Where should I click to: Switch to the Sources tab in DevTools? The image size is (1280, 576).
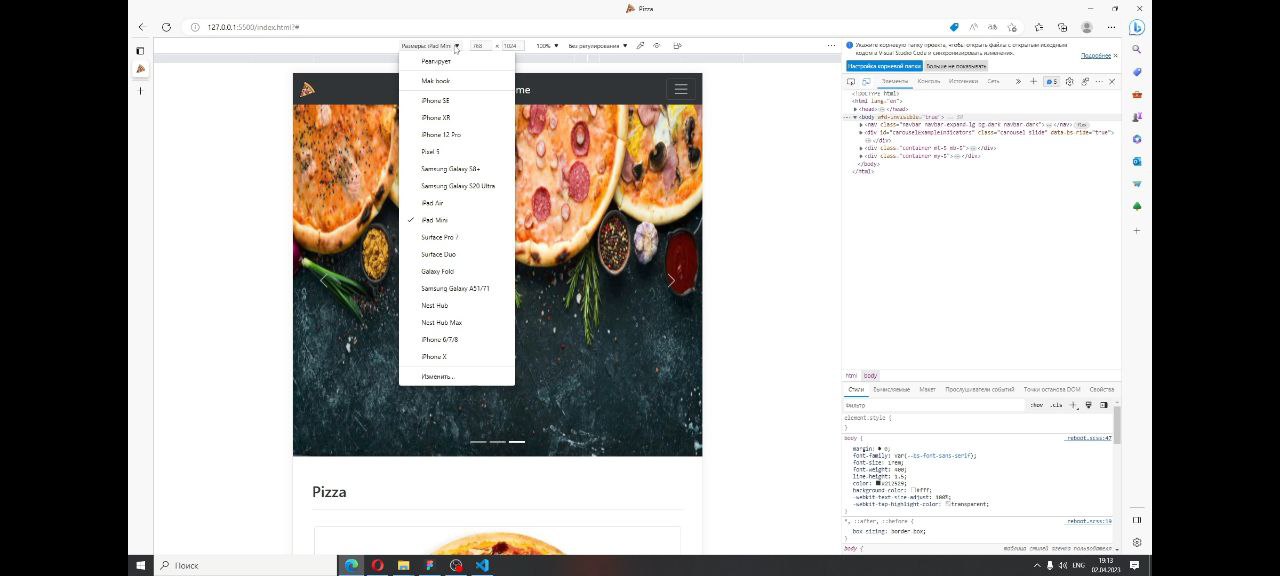pyautogui.click(x=963, y=81)
